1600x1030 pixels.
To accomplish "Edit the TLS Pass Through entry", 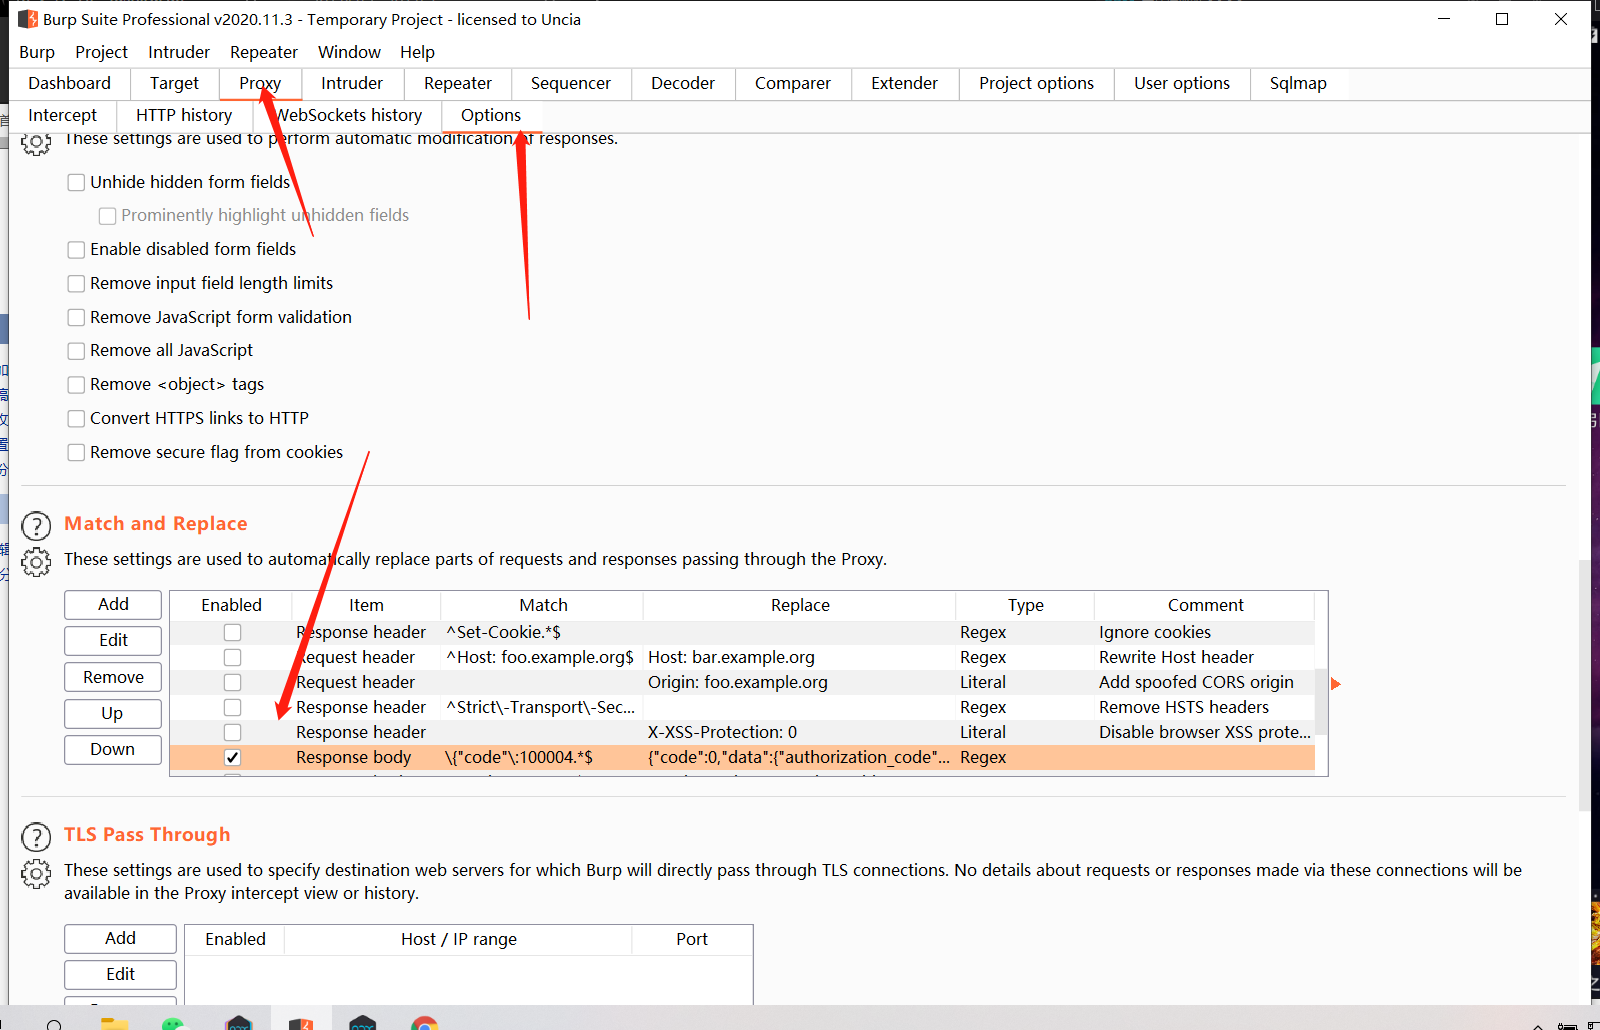I will tap(120, 974).
